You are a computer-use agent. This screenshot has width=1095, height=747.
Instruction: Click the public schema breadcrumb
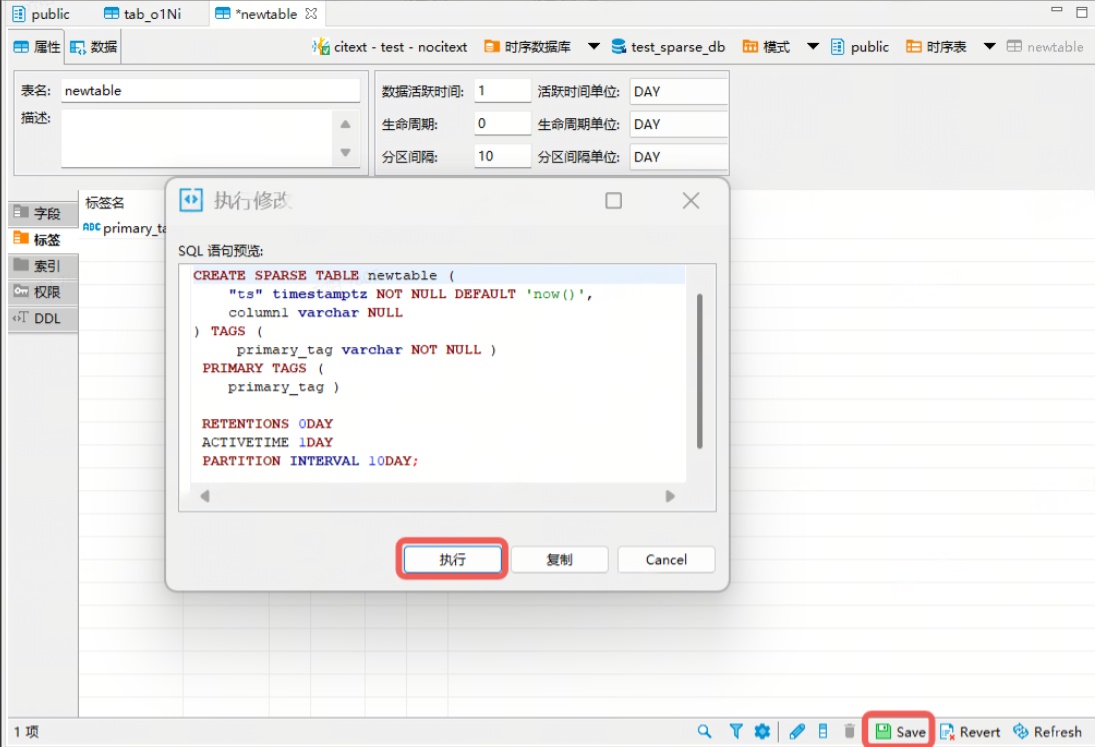860,47
